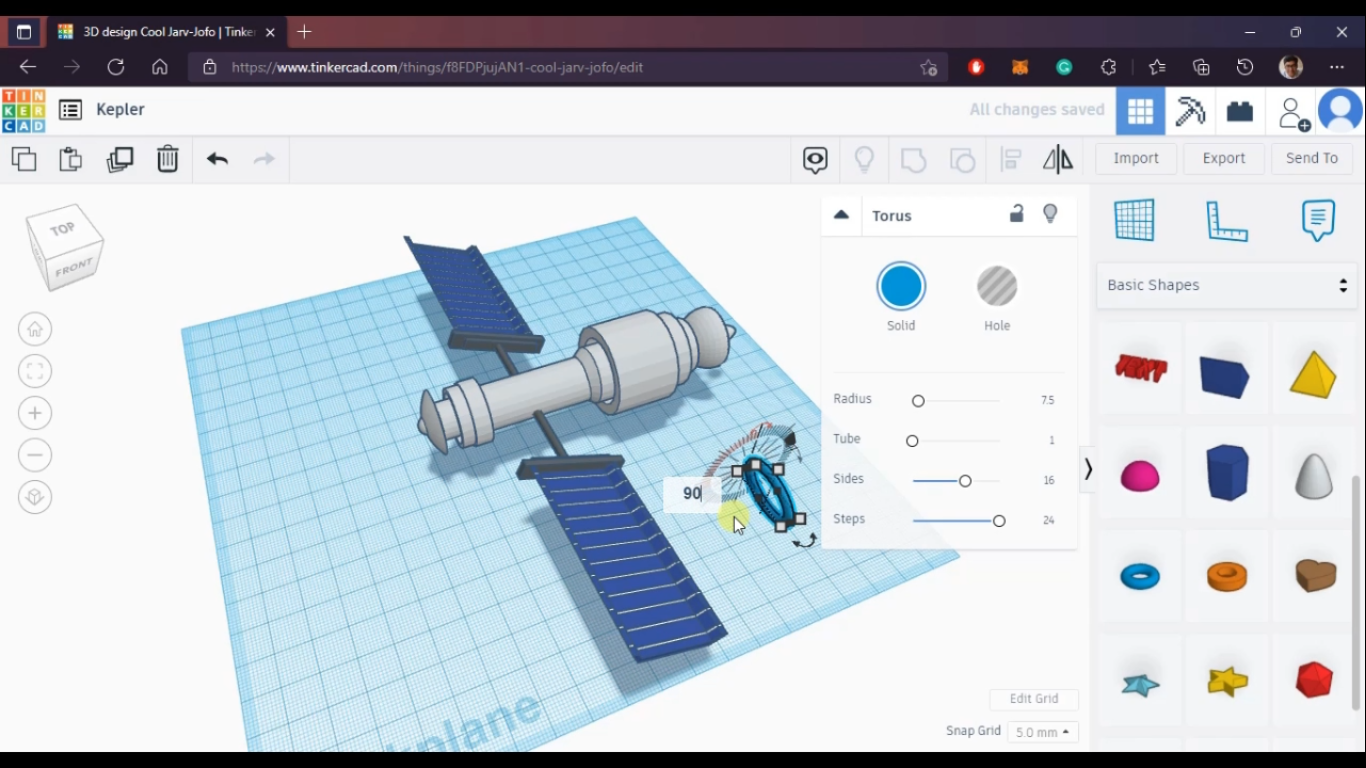Click the Edit Grid button

(1034, 699)
